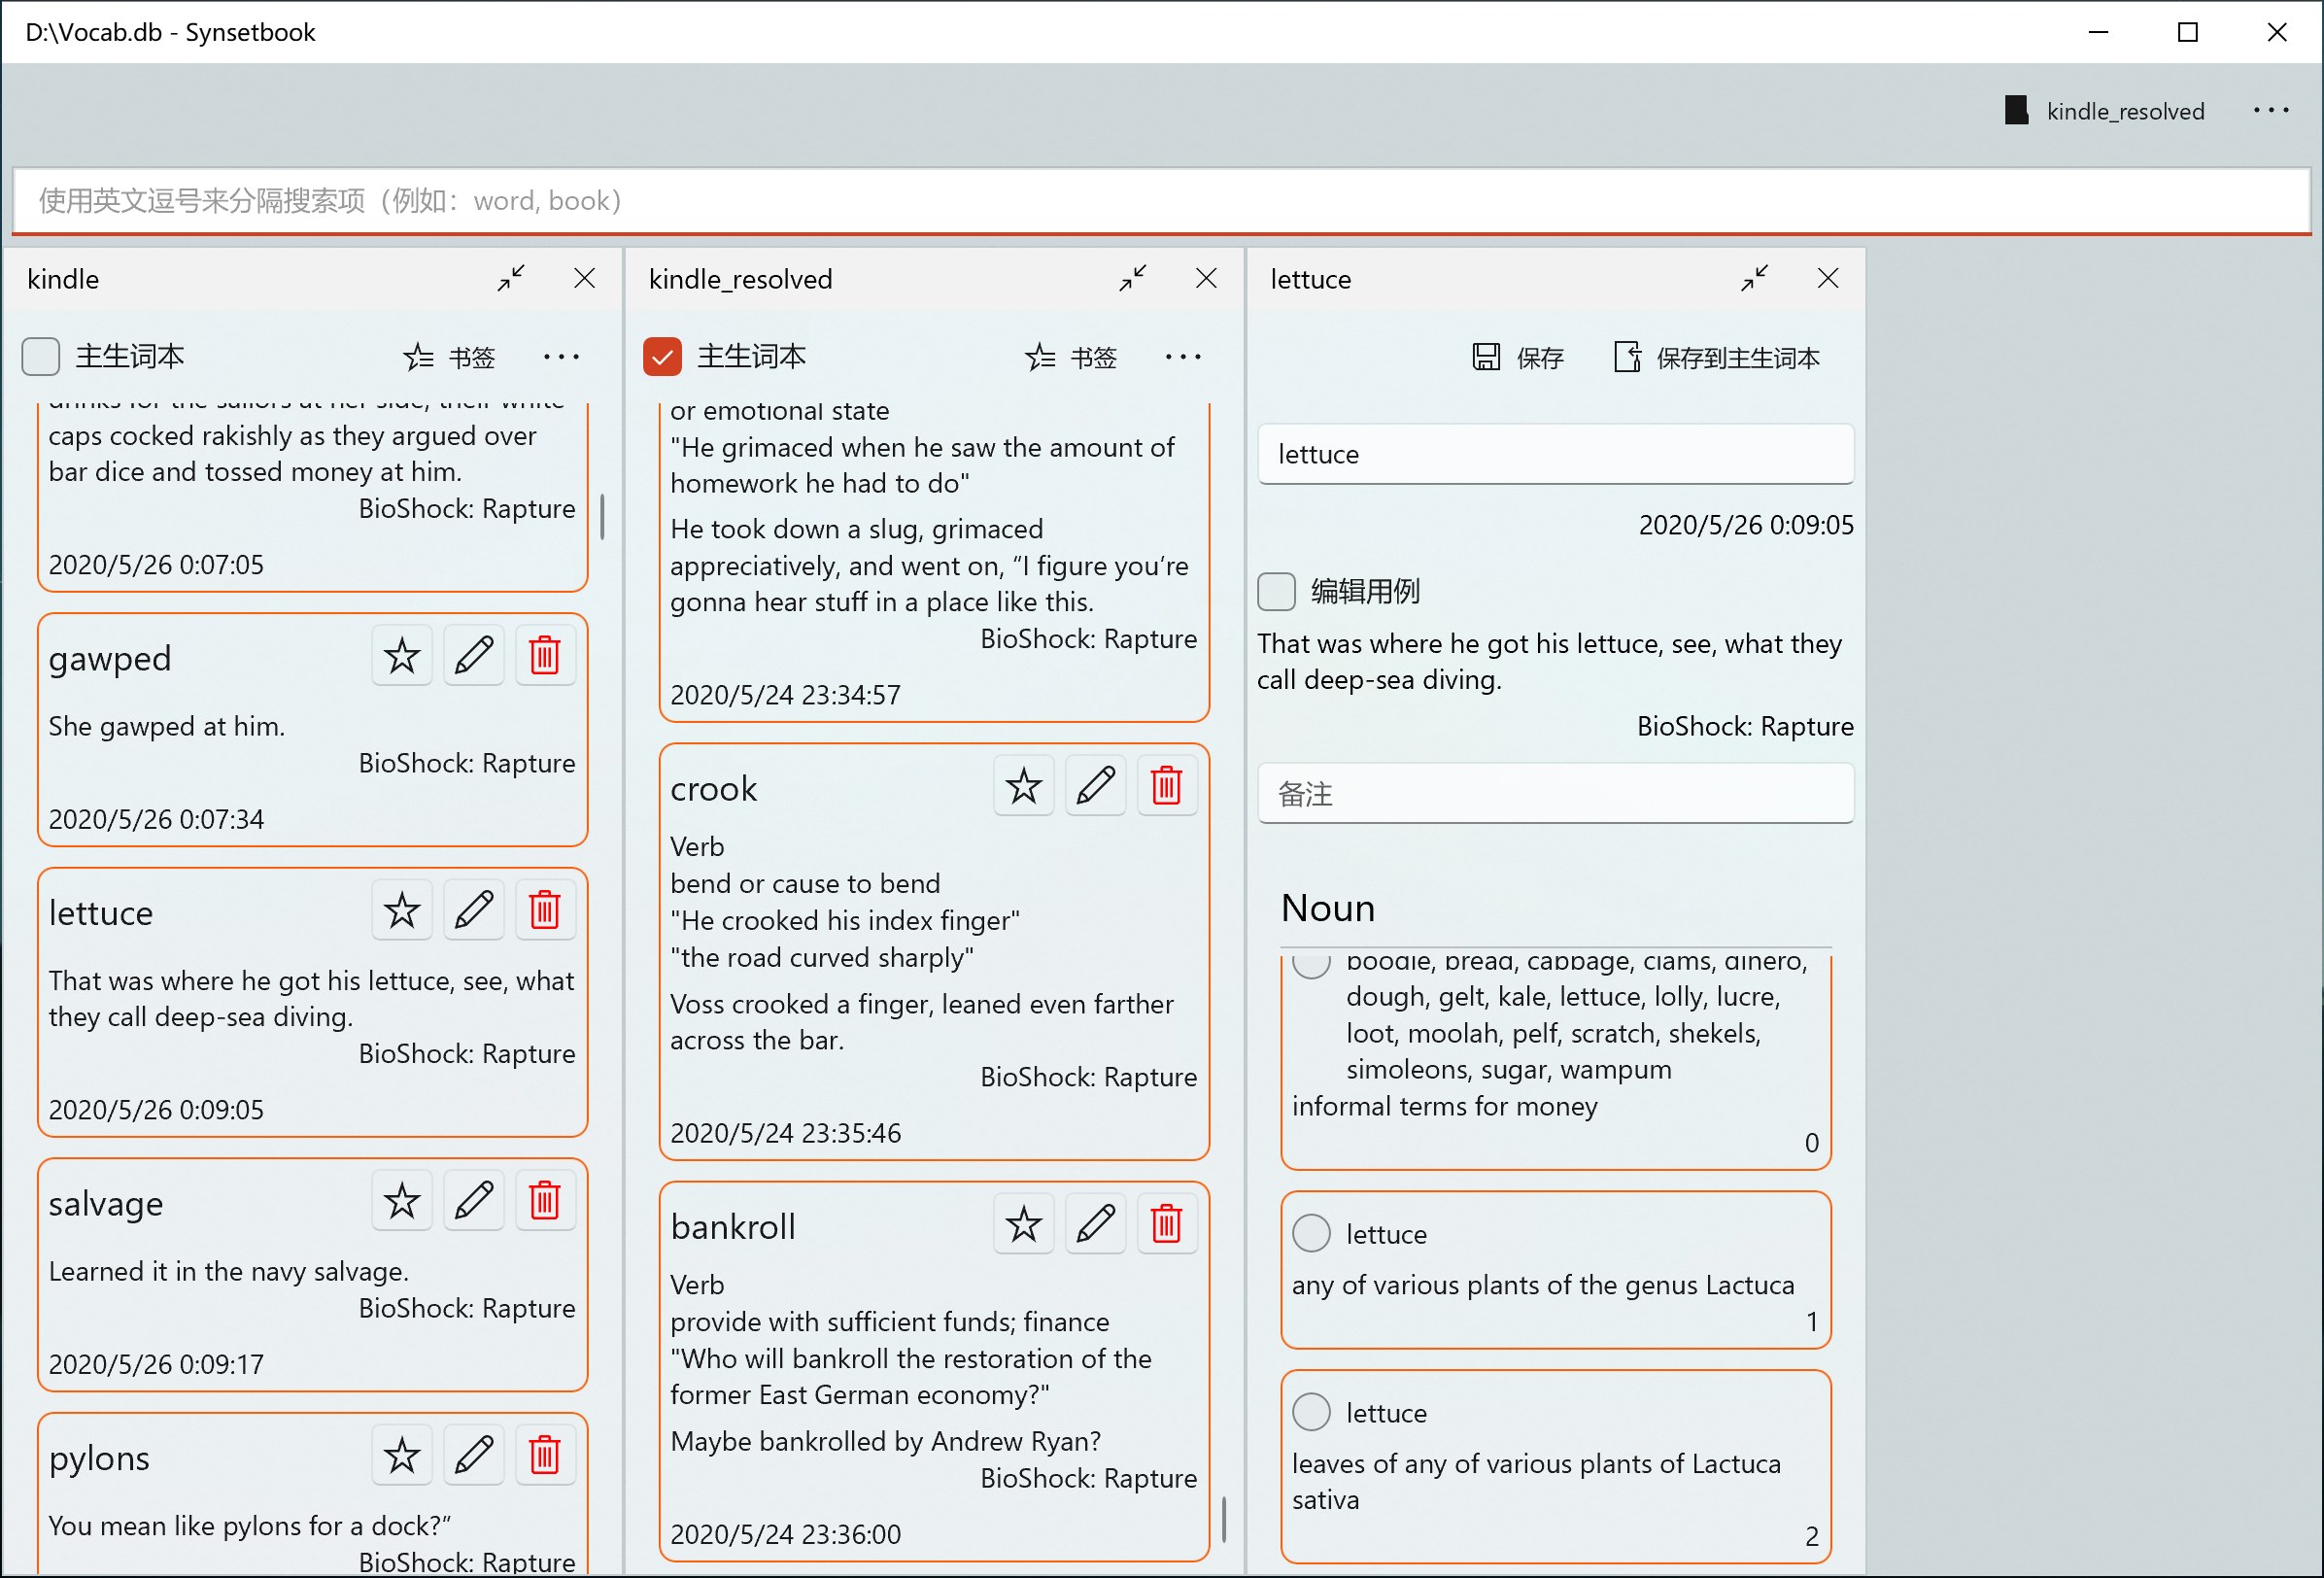Edit the lettuce entry with pencil icon
This screenshot has width=2324, height=1578.
[473, 911]
